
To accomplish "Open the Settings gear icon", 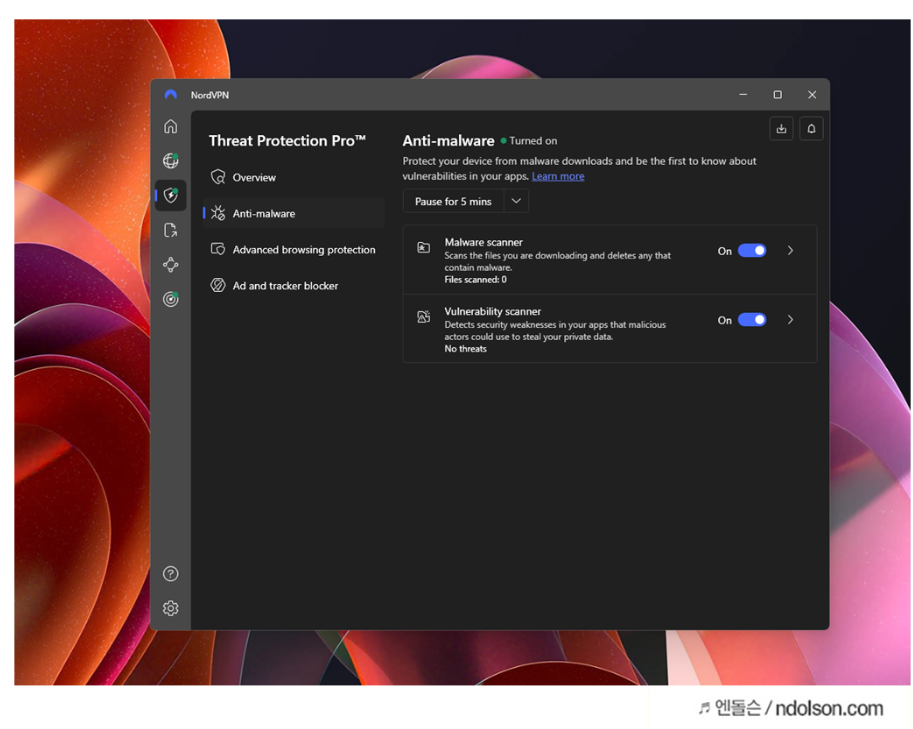I will 171,608.
